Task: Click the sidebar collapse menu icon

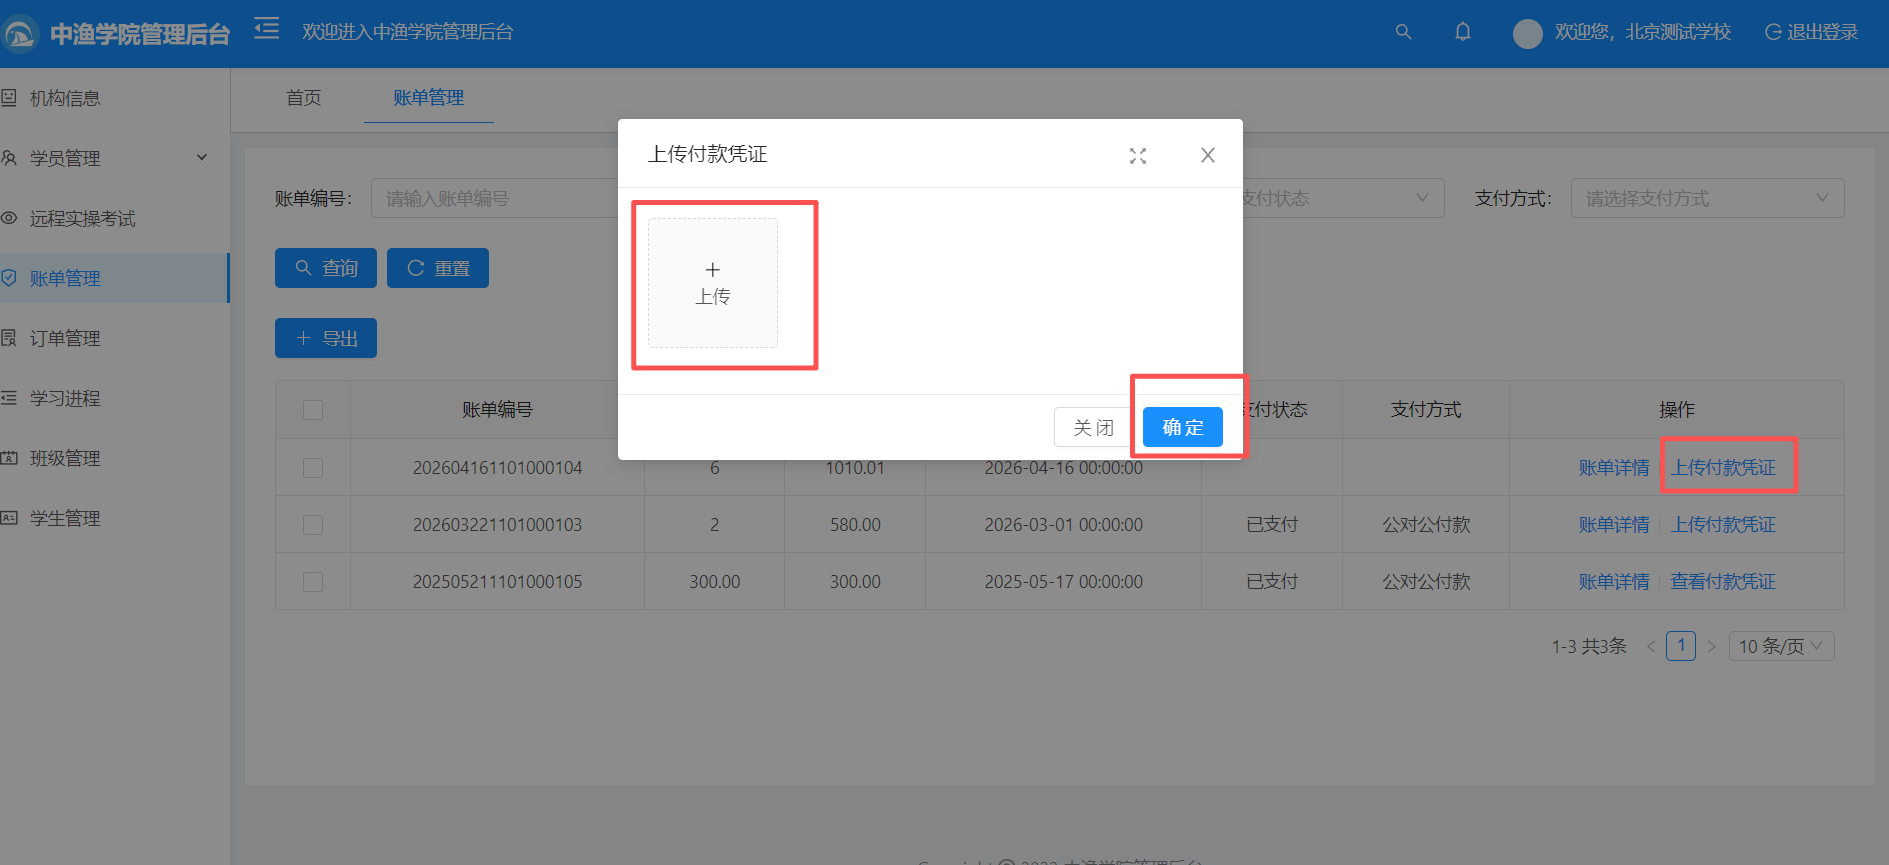Action: [266, 28]
